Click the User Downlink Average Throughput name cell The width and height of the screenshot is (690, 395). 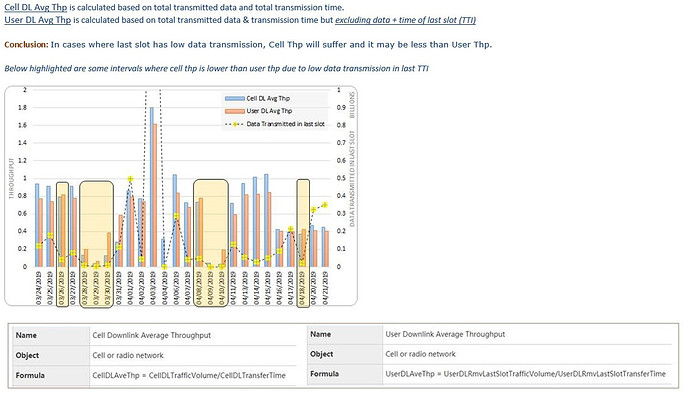click(x=445, y=334)
